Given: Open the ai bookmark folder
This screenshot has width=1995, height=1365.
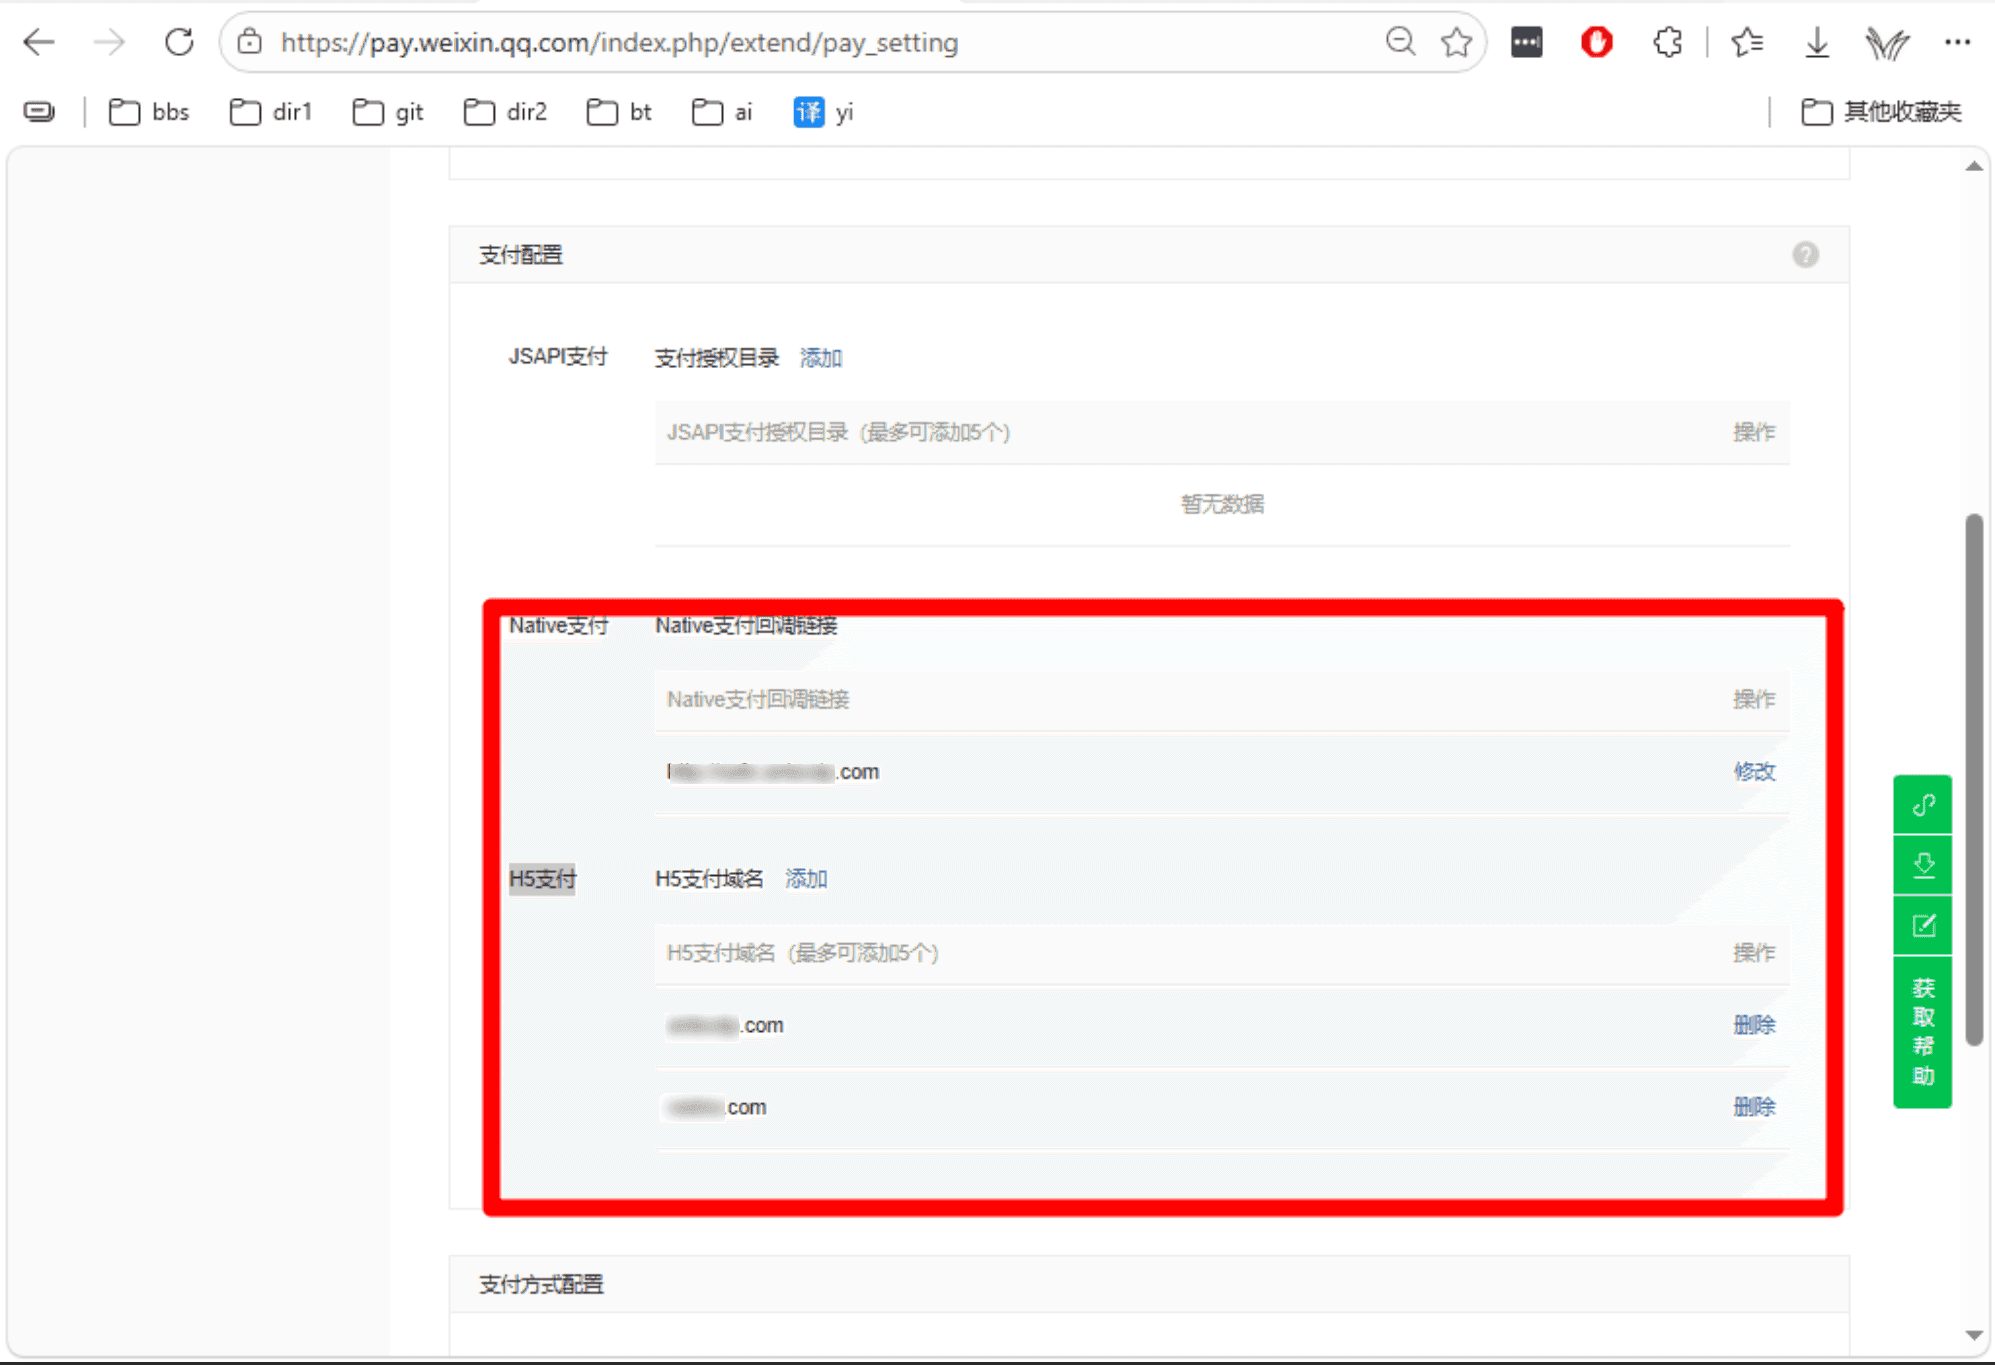Looking at the screenshot, I should point(721,112).
